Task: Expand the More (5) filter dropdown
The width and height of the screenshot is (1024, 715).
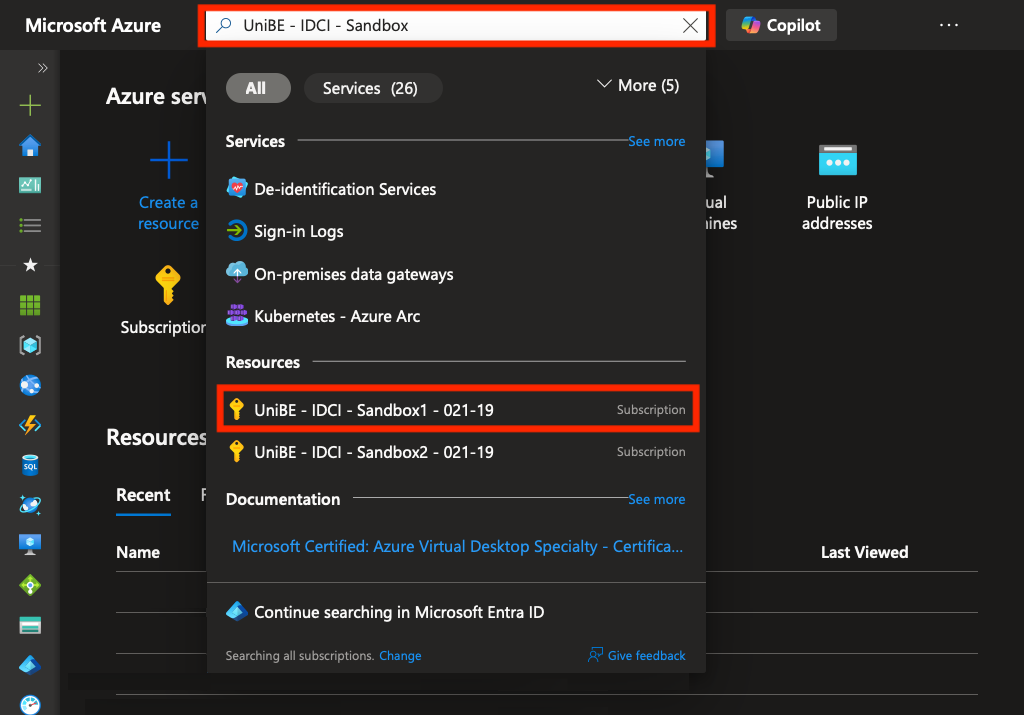Action: point(638,86)
